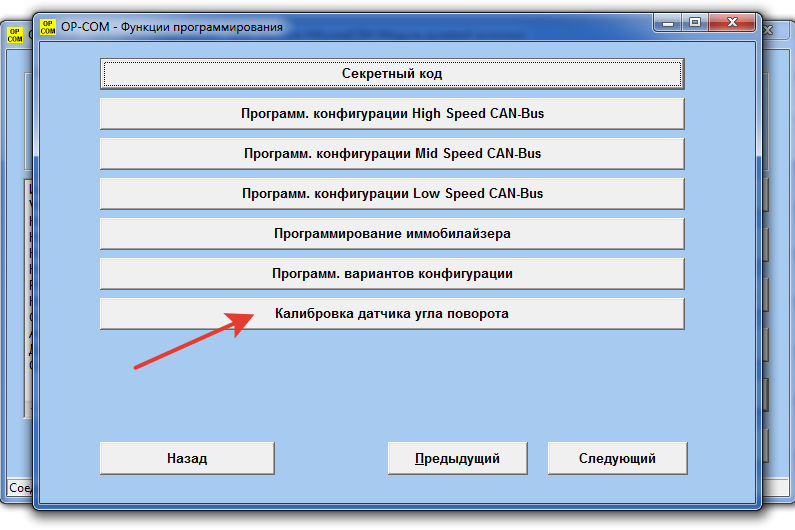Close the Функции программирования window
795x530 pixels.
(732, 22)
